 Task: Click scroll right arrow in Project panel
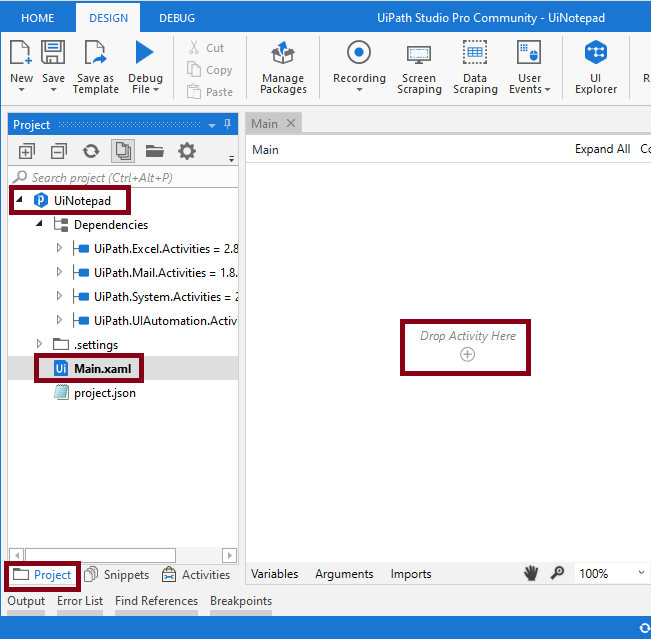(x=230, y=555)
